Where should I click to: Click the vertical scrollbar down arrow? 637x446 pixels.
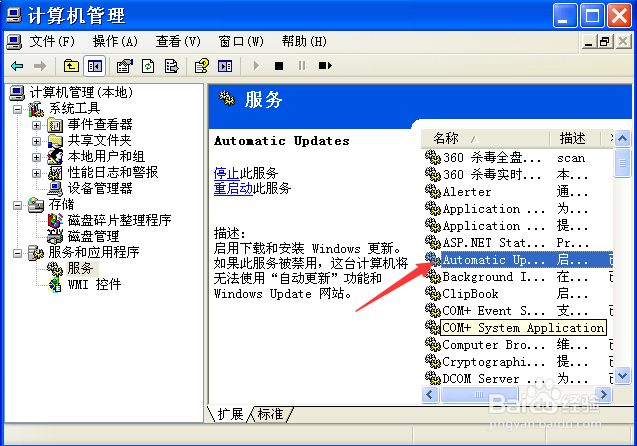pos(622,376)
